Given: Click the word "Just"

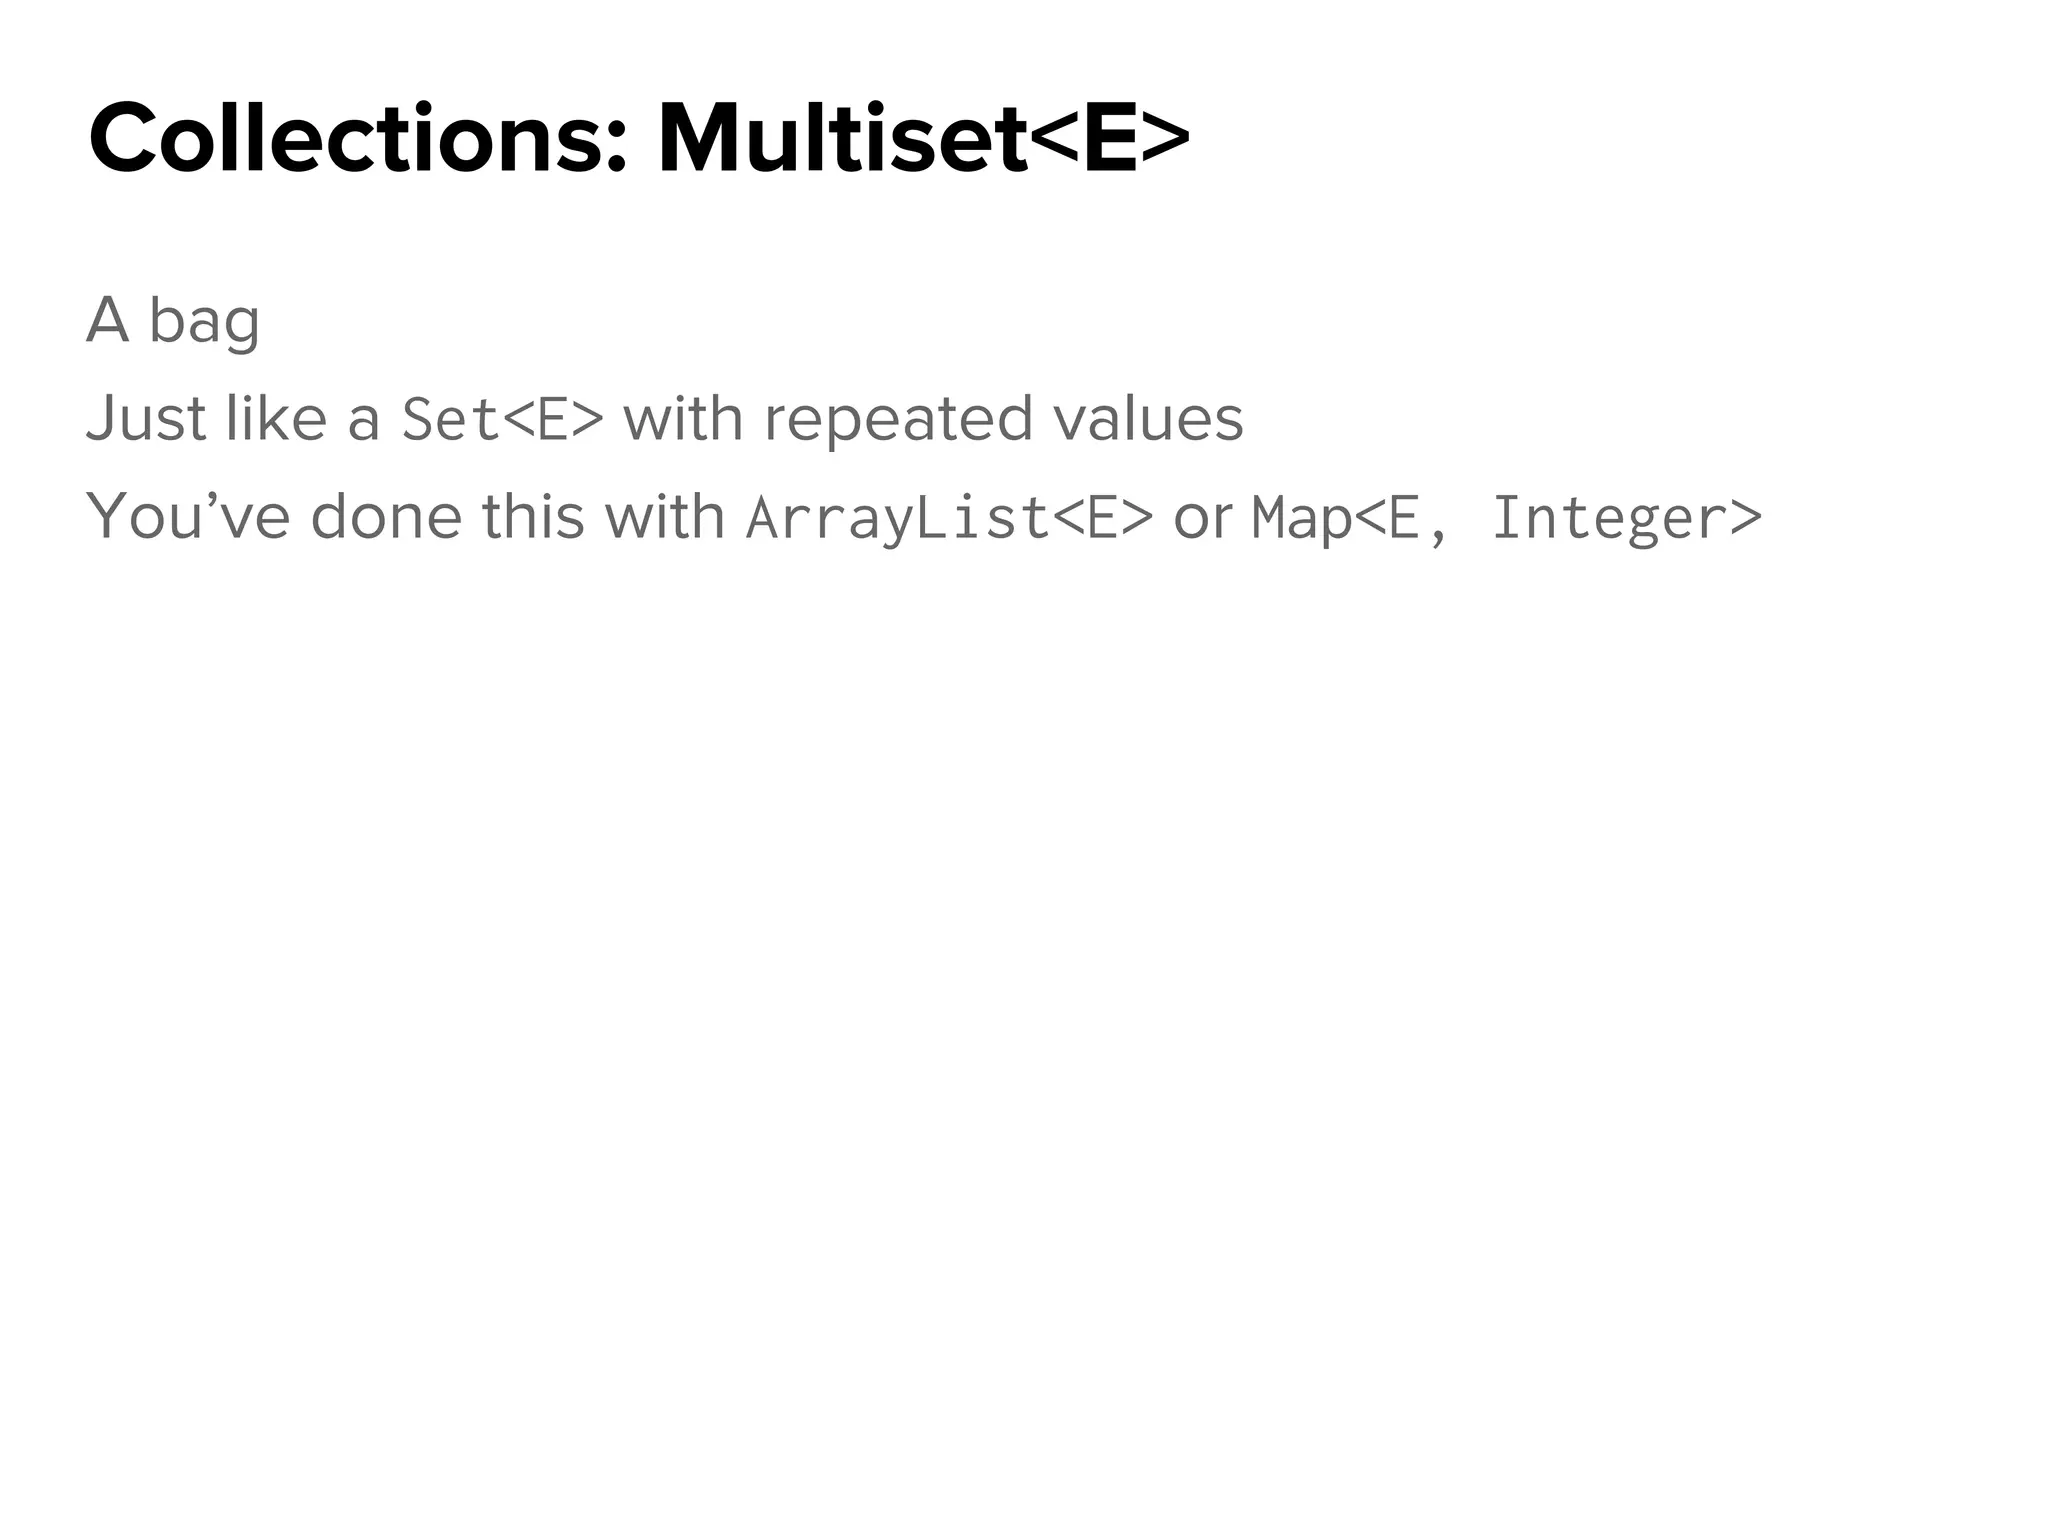Looking at the screenshot, I should tap(147, 418).
